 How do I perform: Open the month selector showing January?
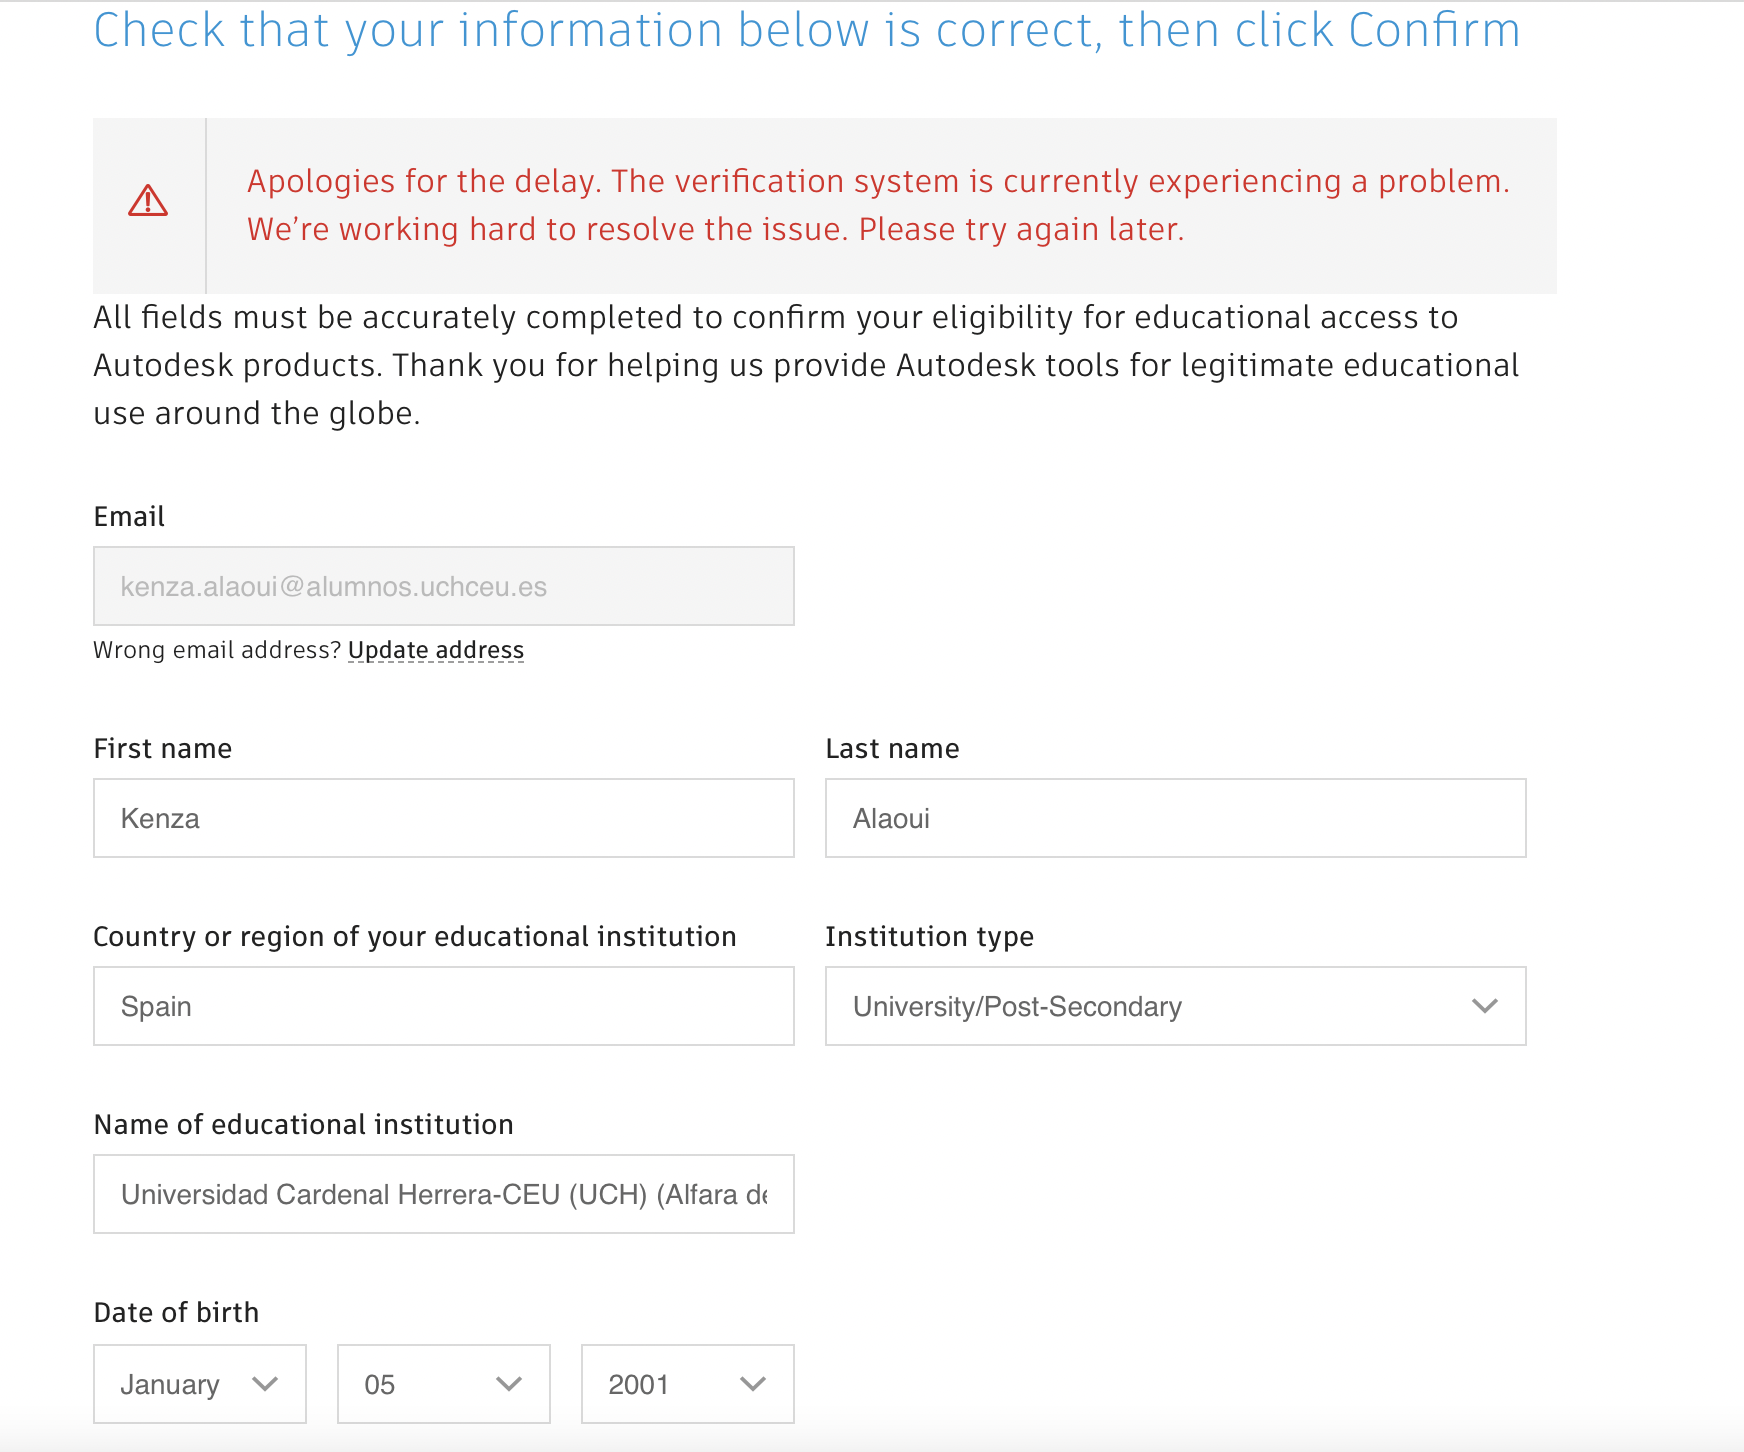click(199, 1384)
